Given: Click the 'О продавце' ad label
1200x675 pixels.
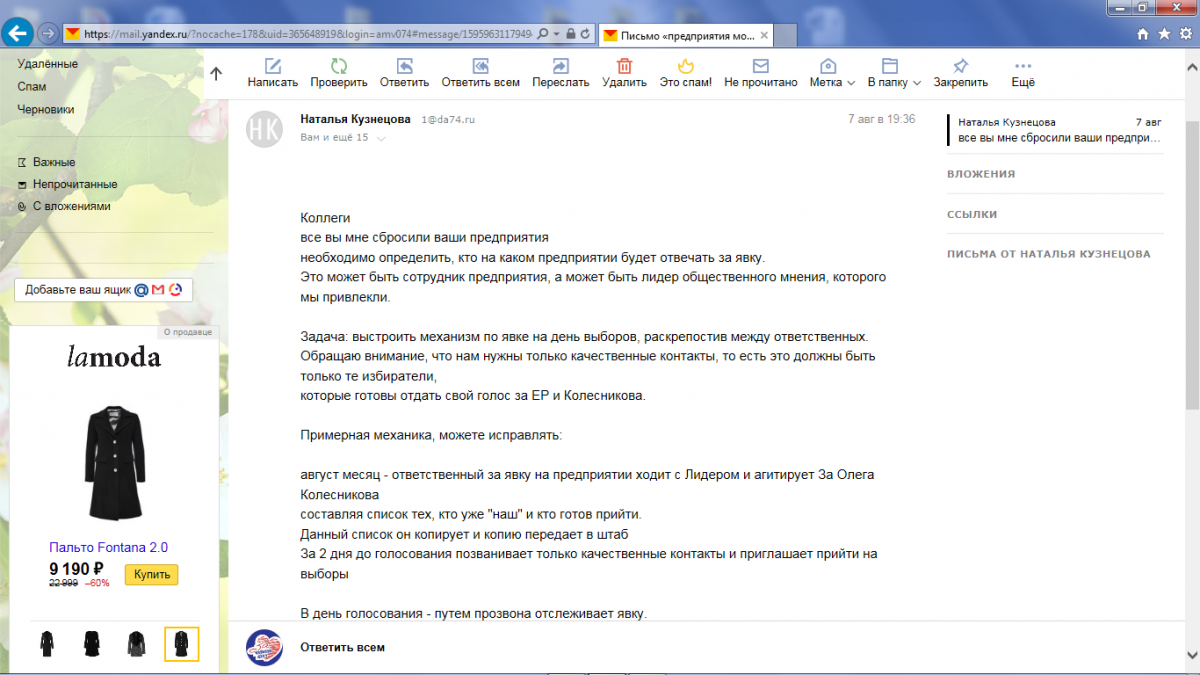Looking at the screenshot, I should 188,332.
